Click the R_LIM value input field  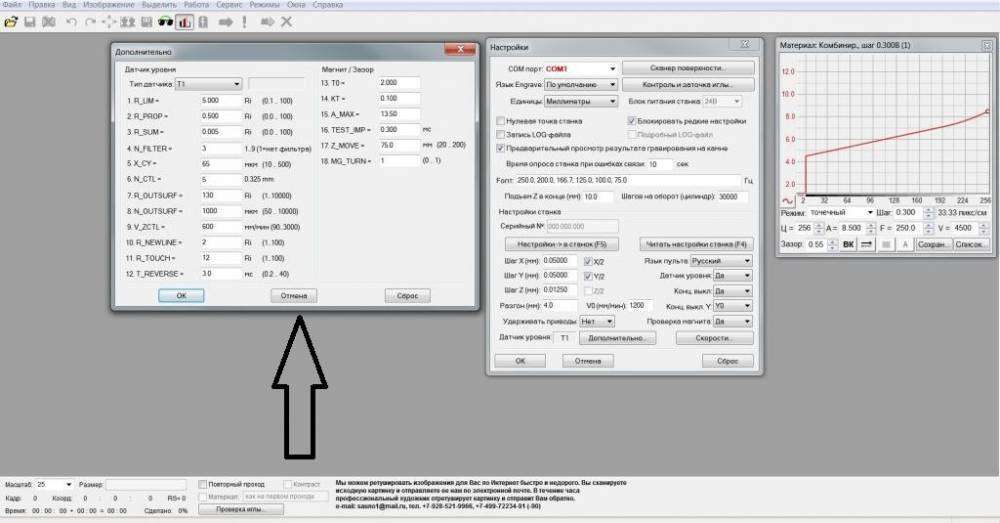pyautogui.click(x=219, y=101)
